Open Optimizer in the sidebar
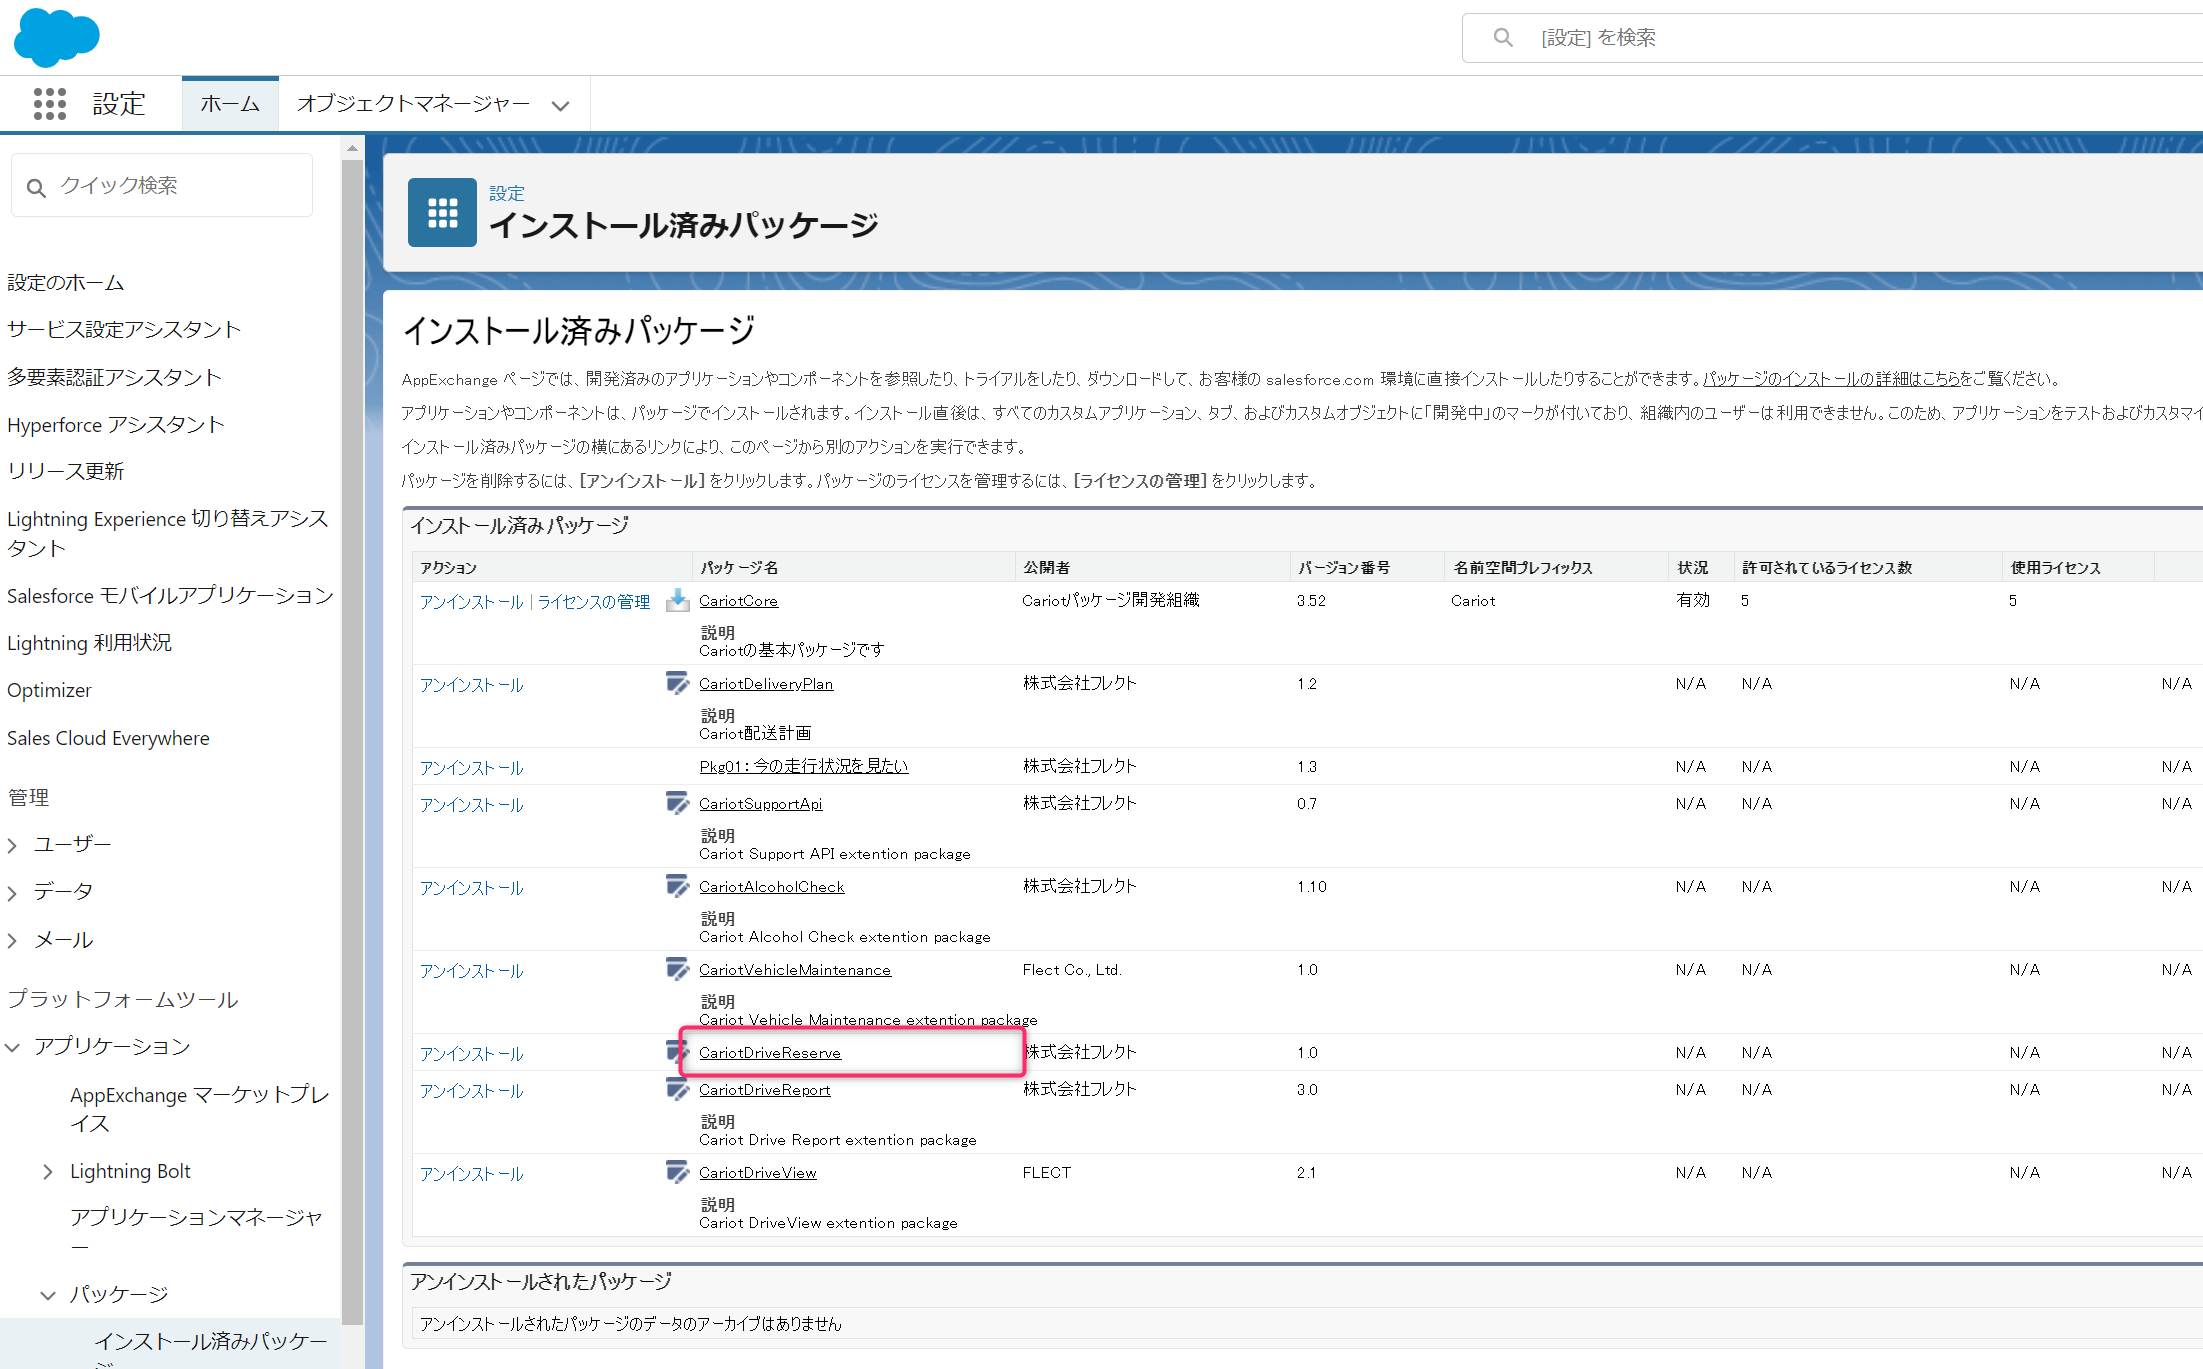This screenshot has height=1369, width=2203. 49,690
